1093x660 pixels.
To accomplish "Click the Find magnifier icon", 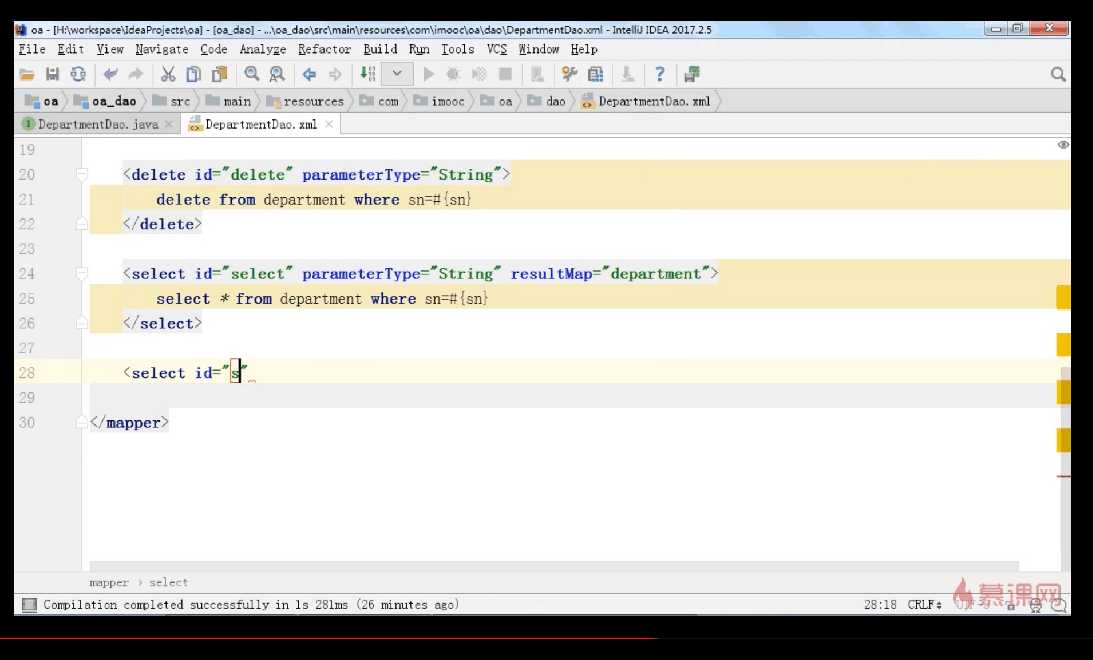I will tap(252, 75).
